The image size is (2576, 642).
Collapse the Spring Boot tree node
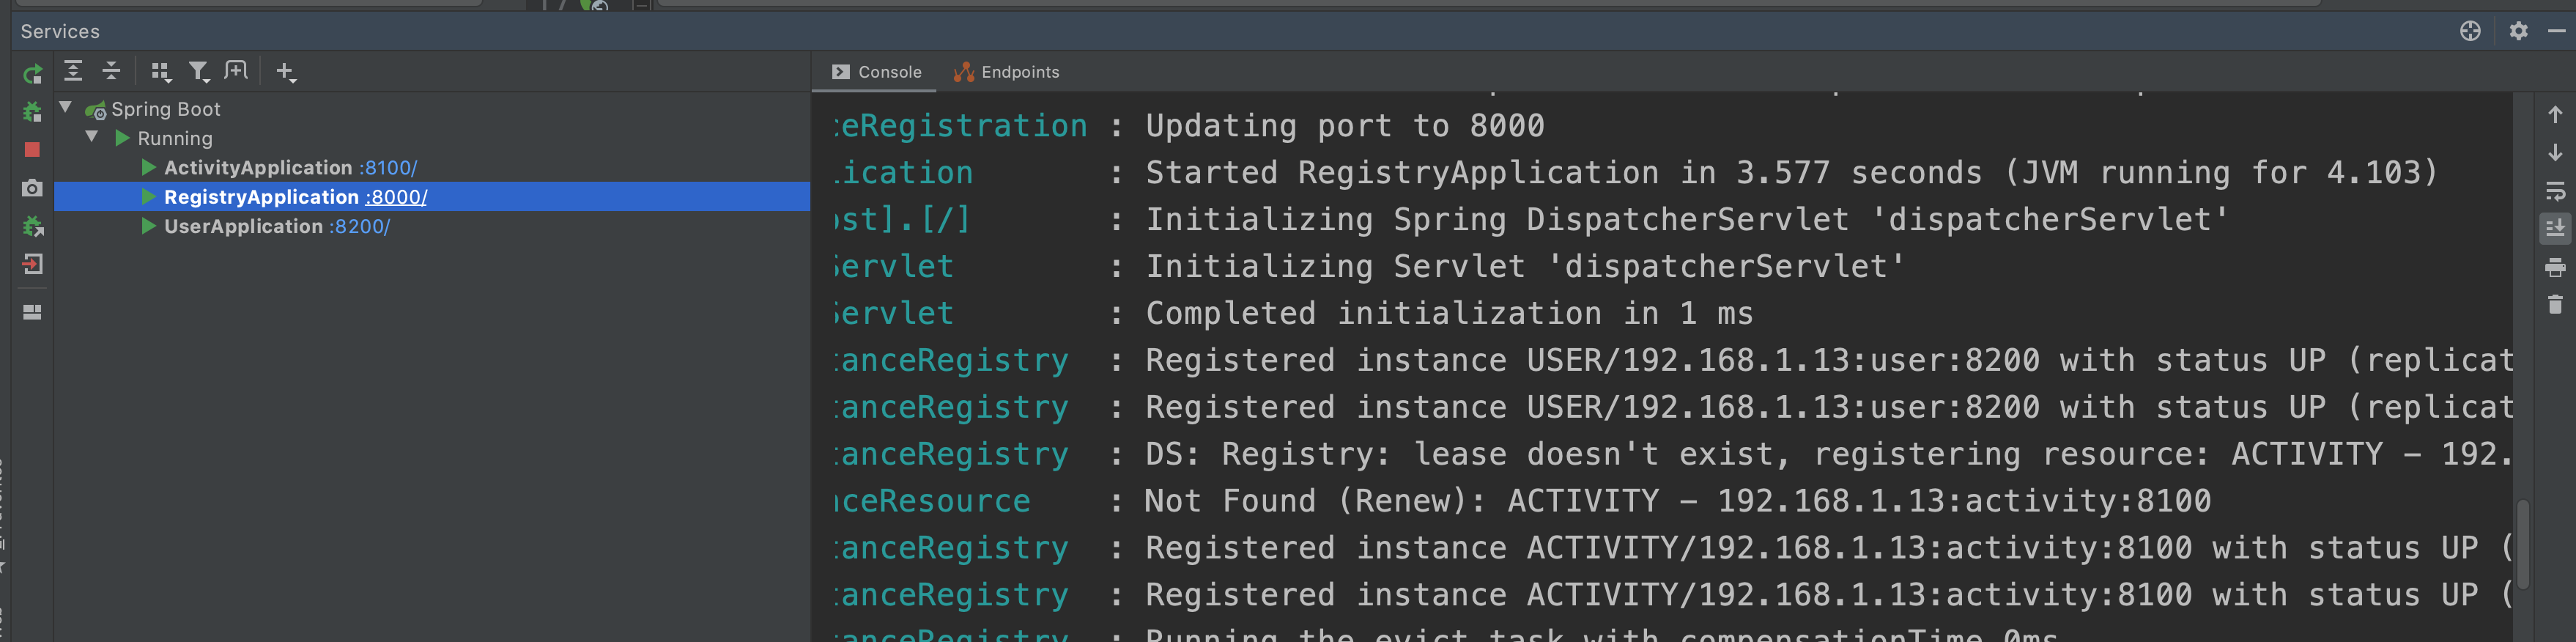click(x=66, y=107)
